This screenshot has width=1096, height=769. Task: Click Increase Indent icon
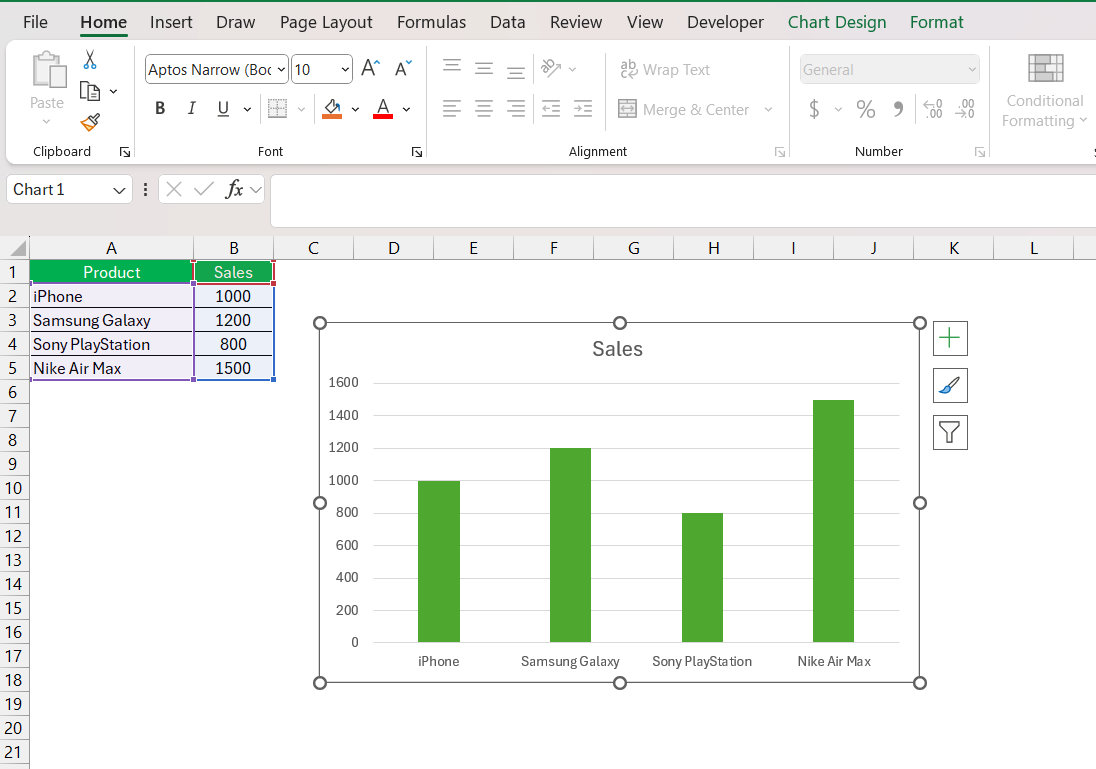583,108
